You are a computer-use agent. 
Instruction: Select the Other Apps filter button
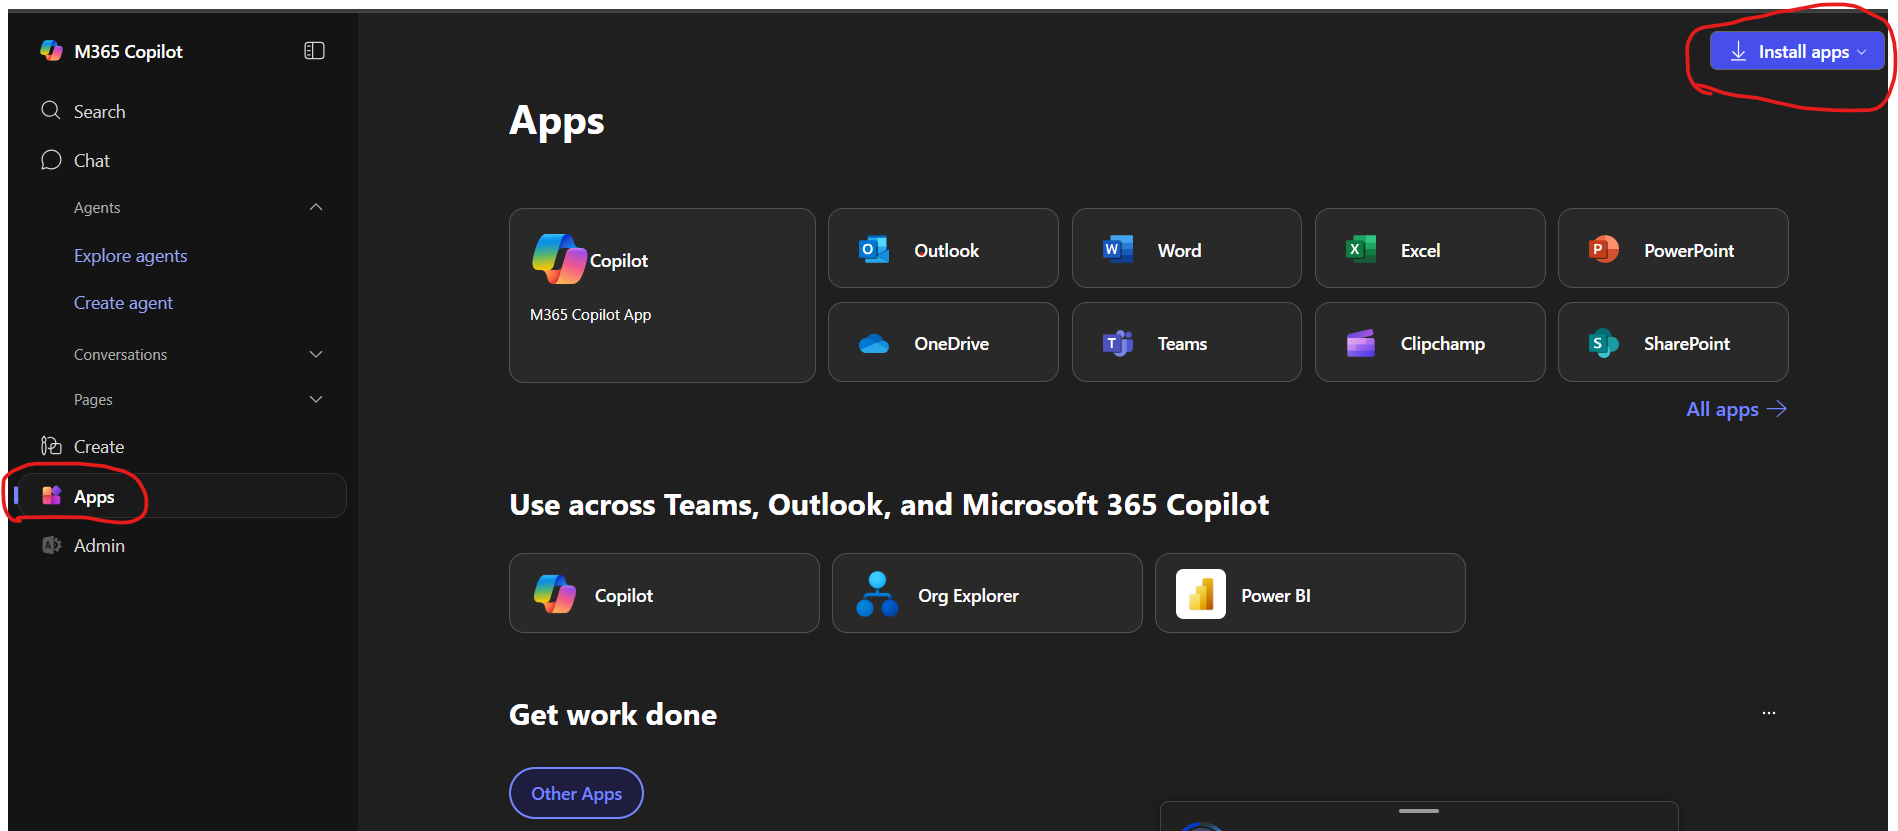[x=576, y=793]
